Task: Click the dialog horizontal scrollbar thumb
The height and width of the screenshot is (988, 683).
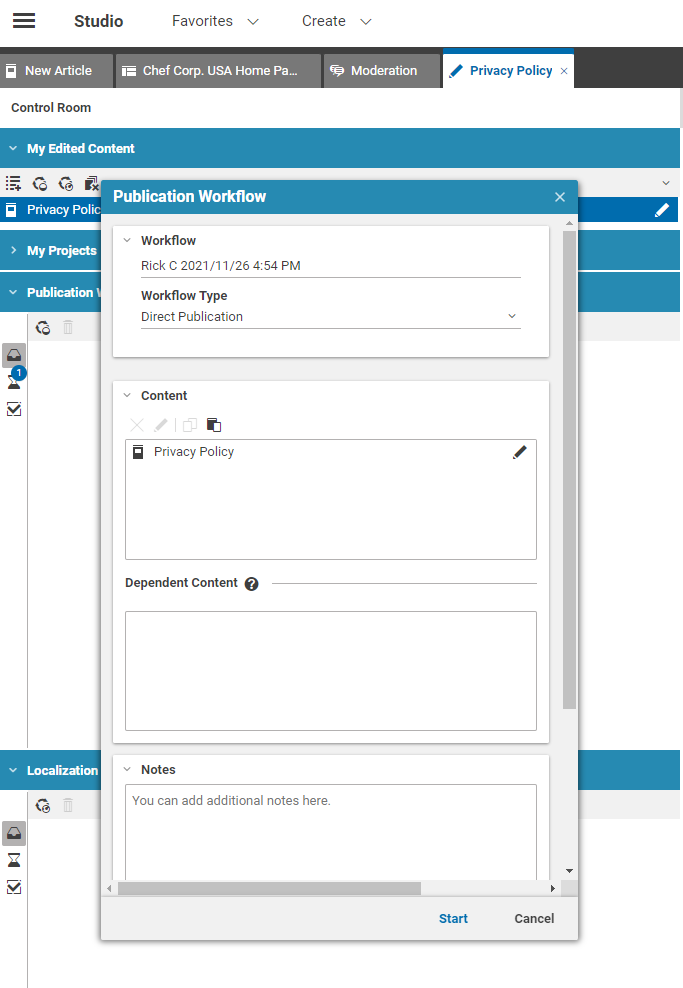Action: tap(269, 888)
